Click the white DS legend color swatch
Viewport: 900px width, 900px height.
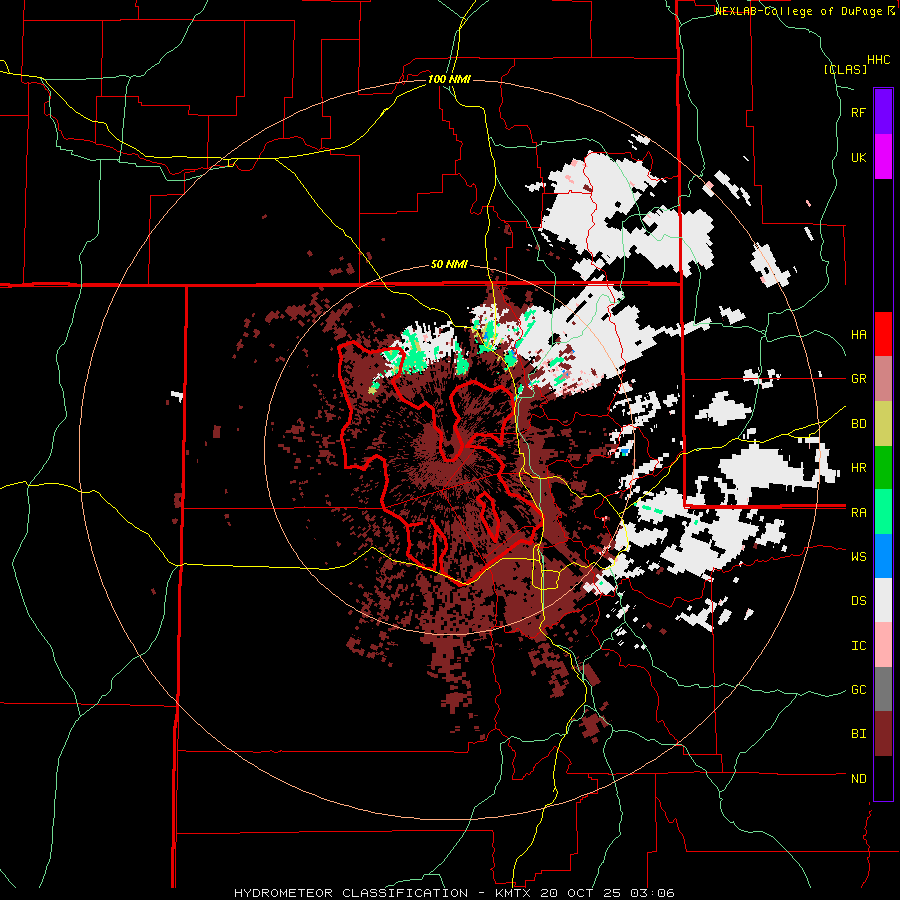coord(883,600)
